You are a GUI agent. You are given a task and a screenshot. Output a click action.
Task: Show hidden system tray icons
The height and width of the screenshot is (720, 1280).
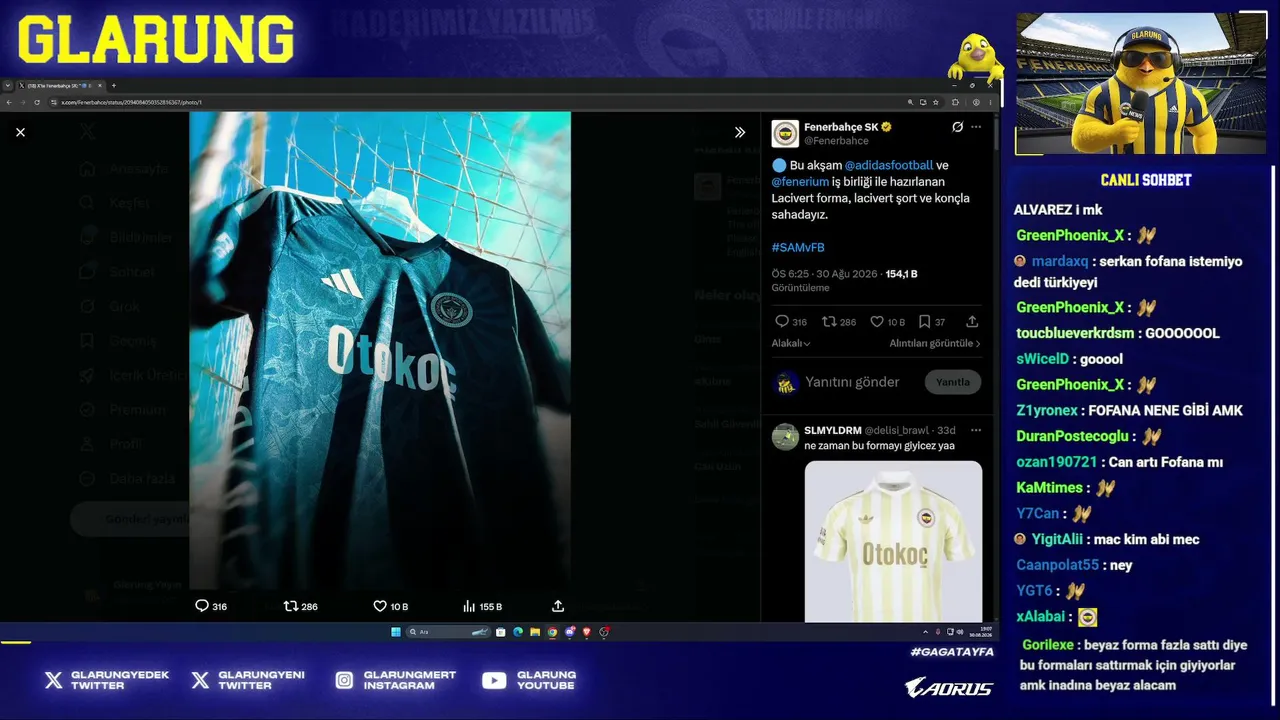923,632
